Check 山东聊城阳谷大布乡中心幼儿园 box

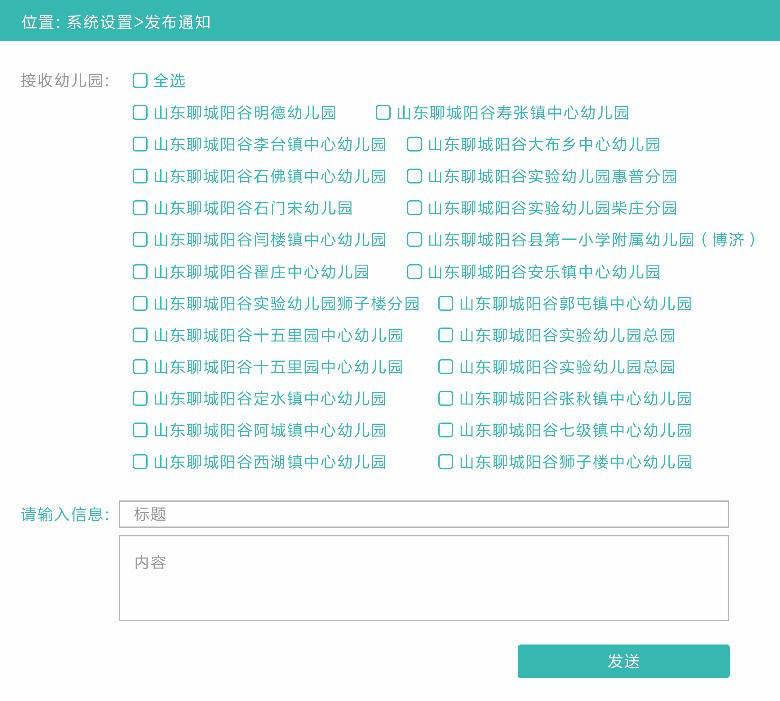(414, 144)
